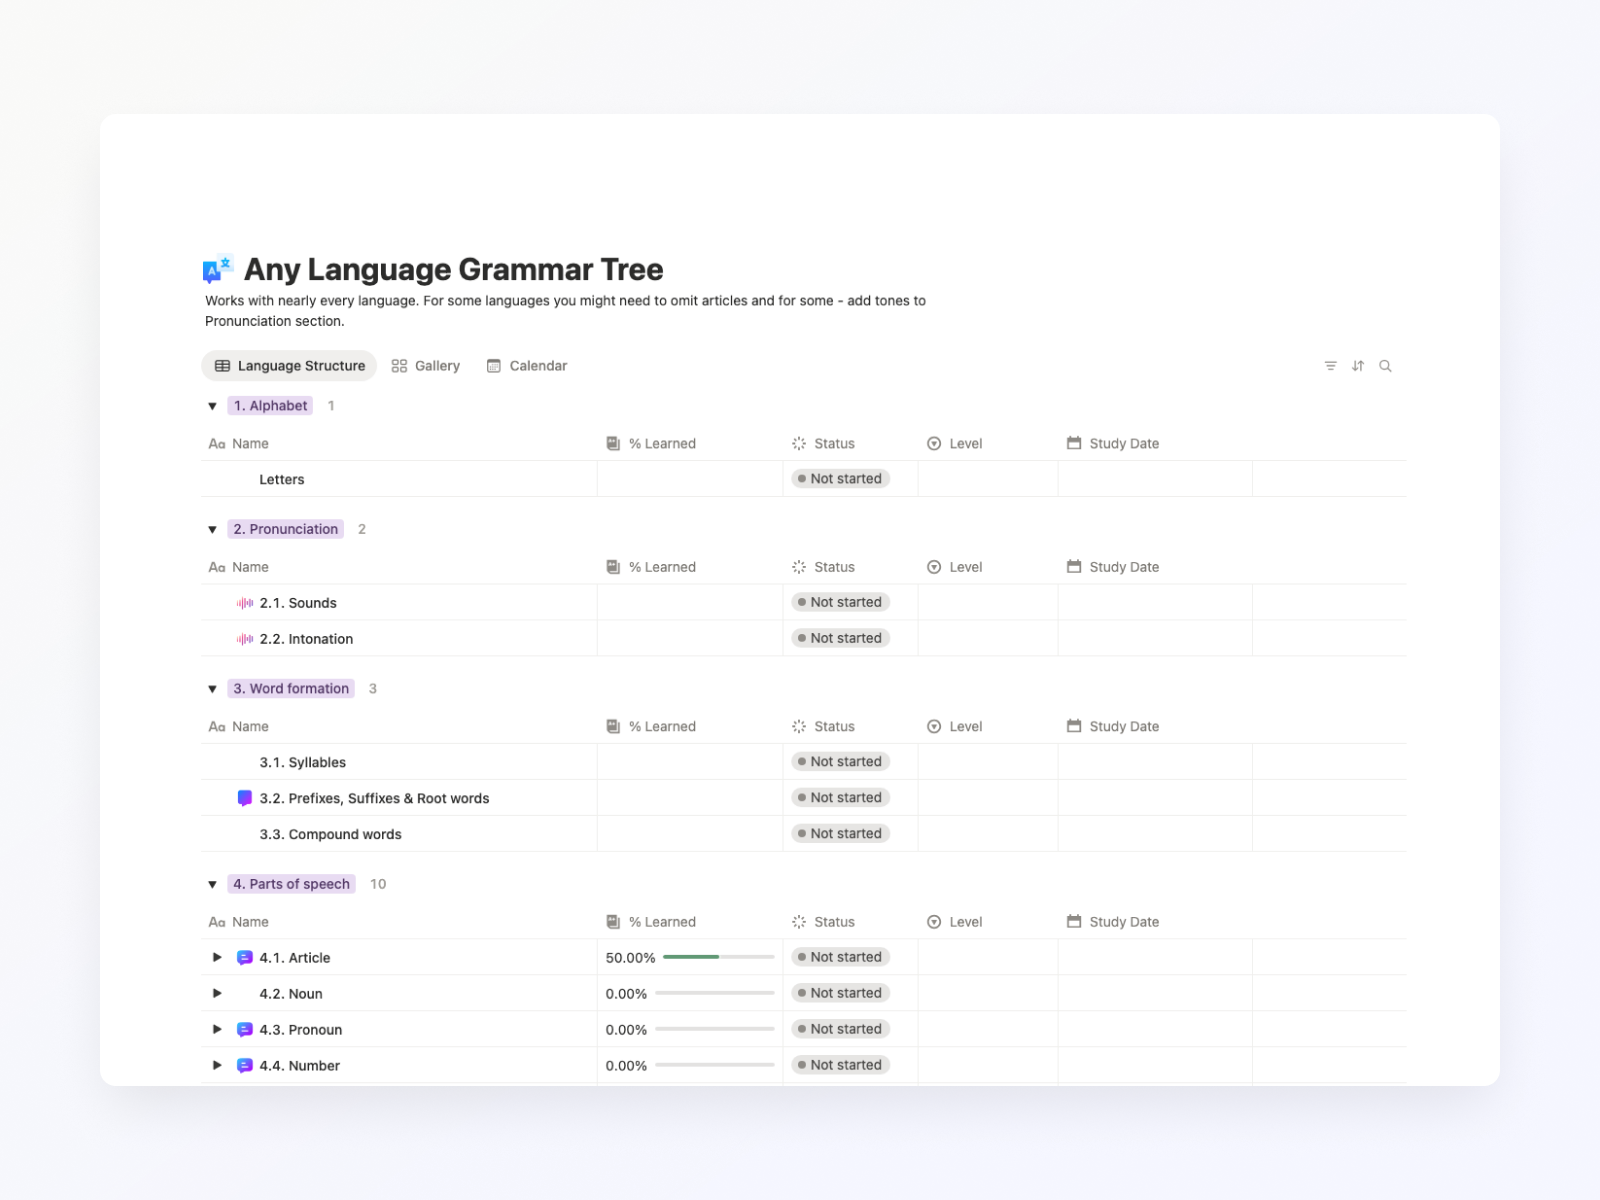
Task: Click Study Date calendar icon in Alphabet group
Action: point(1074,443)
